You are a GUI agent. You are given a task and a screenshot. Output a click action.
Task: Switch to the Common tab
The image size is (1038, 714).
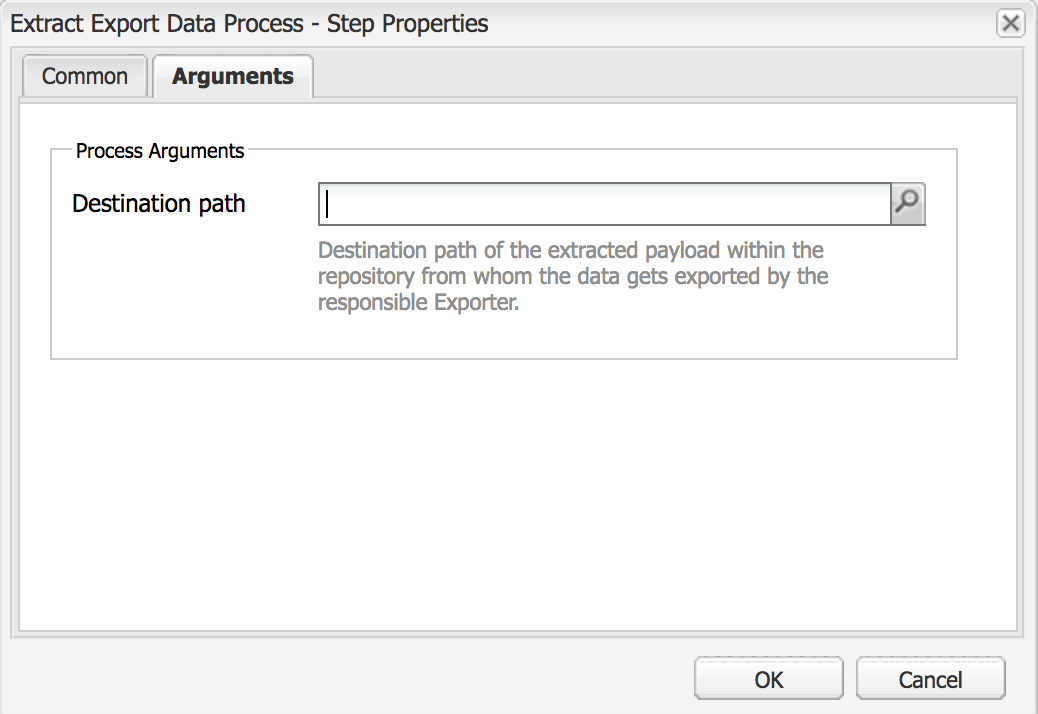pos(85,76)
